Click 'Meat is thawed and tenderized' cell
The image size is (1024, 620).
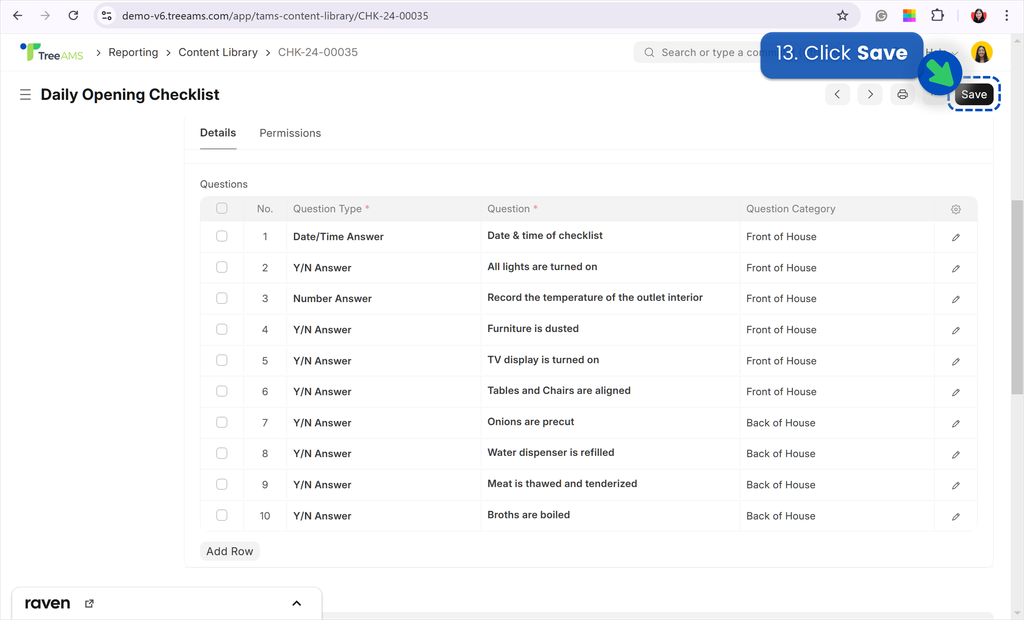(x=610, y=484)
